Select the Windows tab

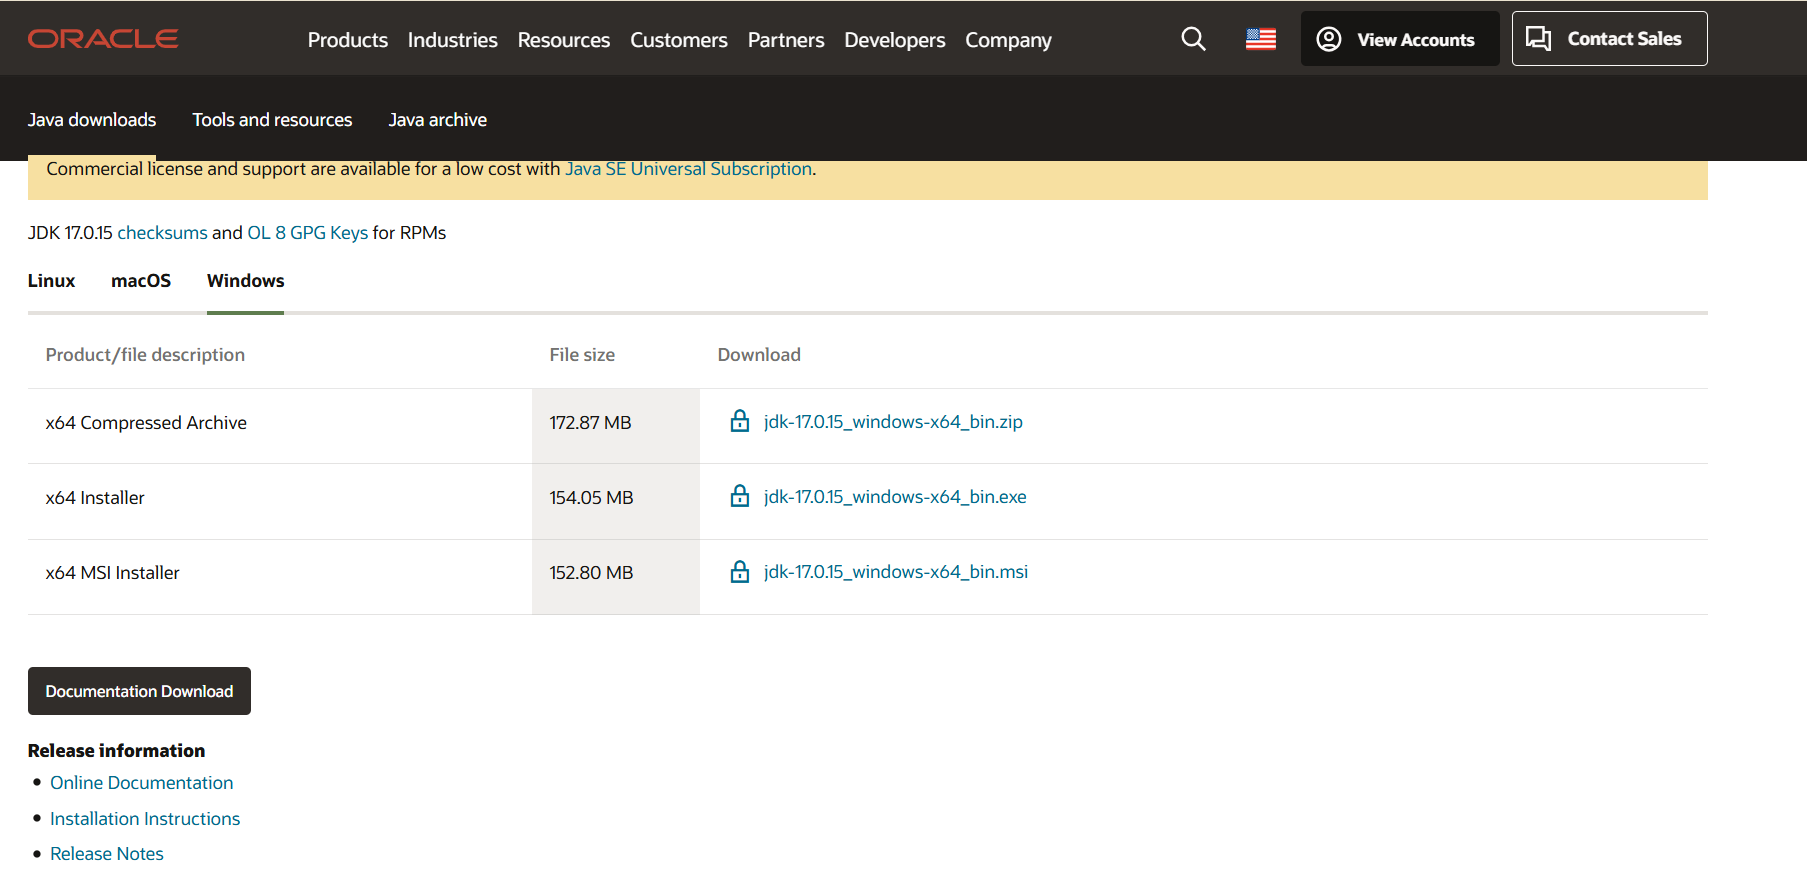pos(246,281)
